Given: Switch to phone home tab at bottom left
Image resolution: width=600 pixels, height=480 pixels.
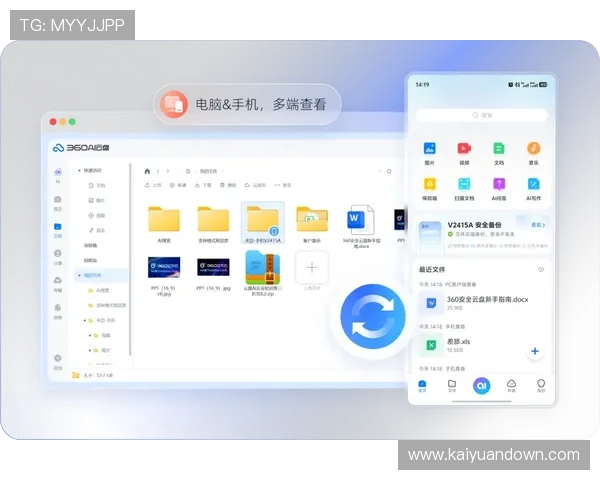Looking at the screenshot, I should pyautogui.click(x=422, y=385).
